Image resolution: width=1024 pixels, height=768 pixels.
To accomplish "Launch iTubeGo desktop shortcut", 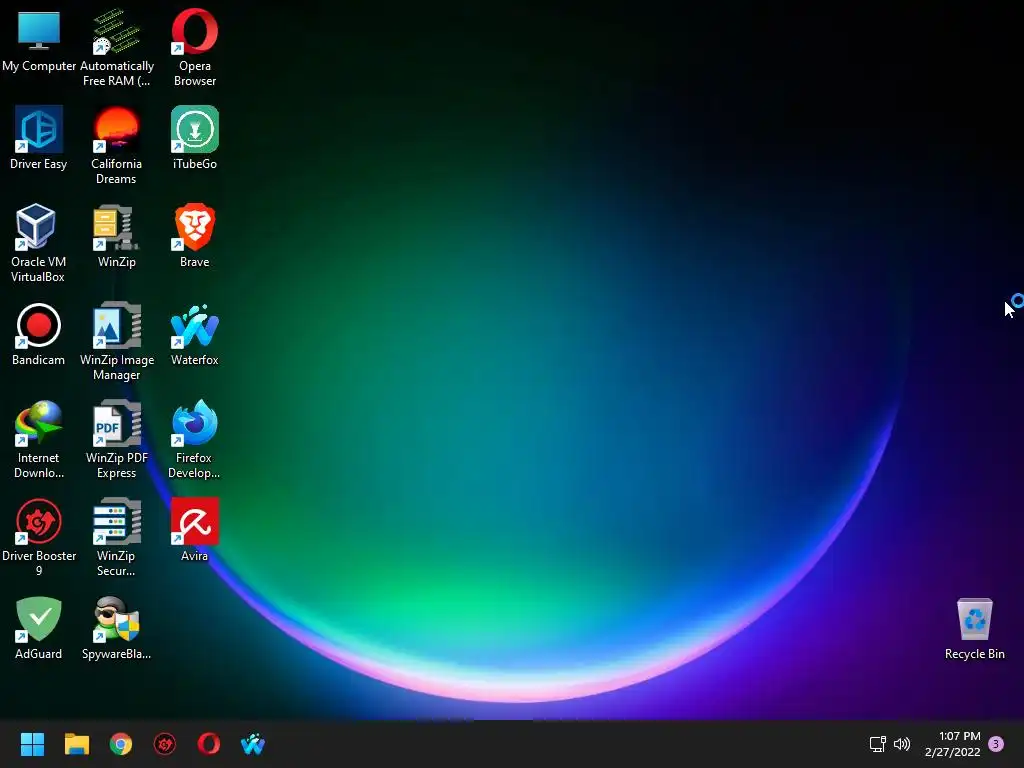I will 195,138.
